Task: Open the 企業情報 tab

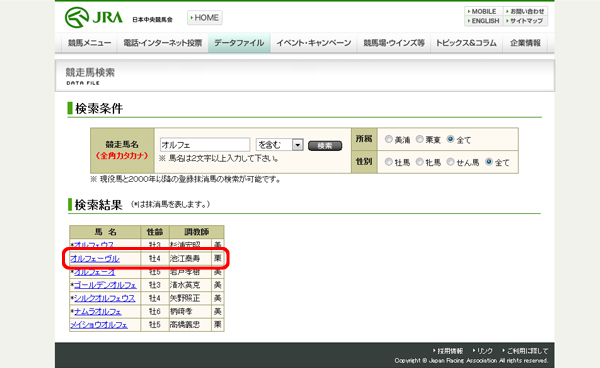Action: click(x=525, y=43)
